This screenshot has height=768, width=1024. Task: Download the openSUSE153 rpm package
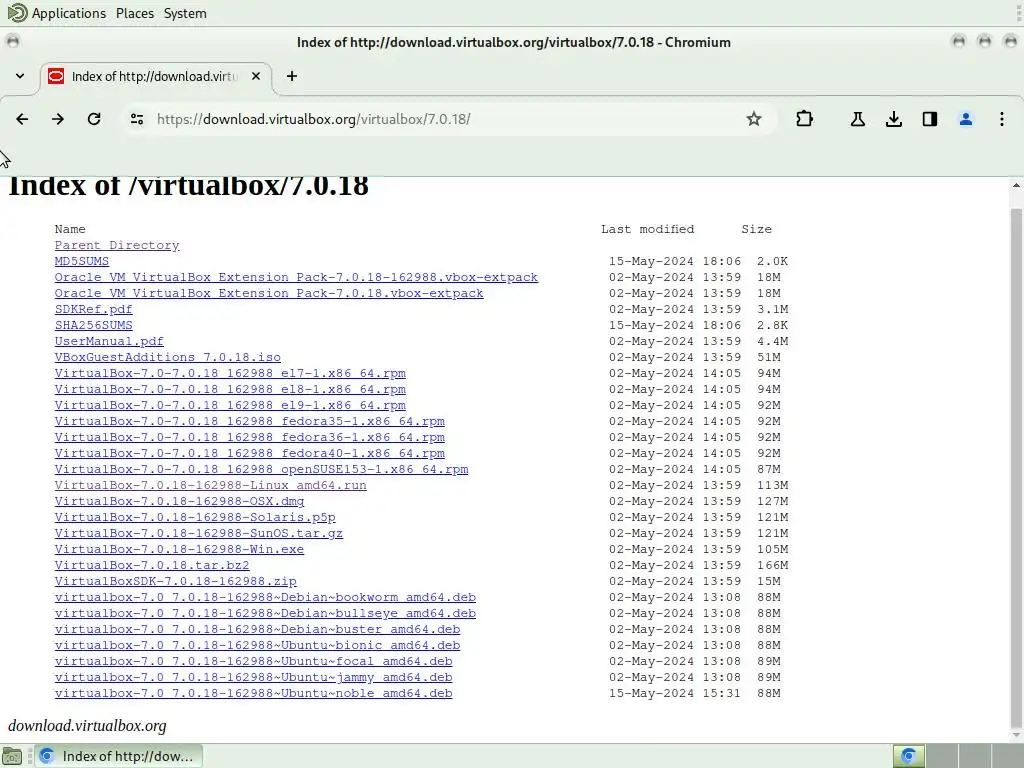pos(261,470)
